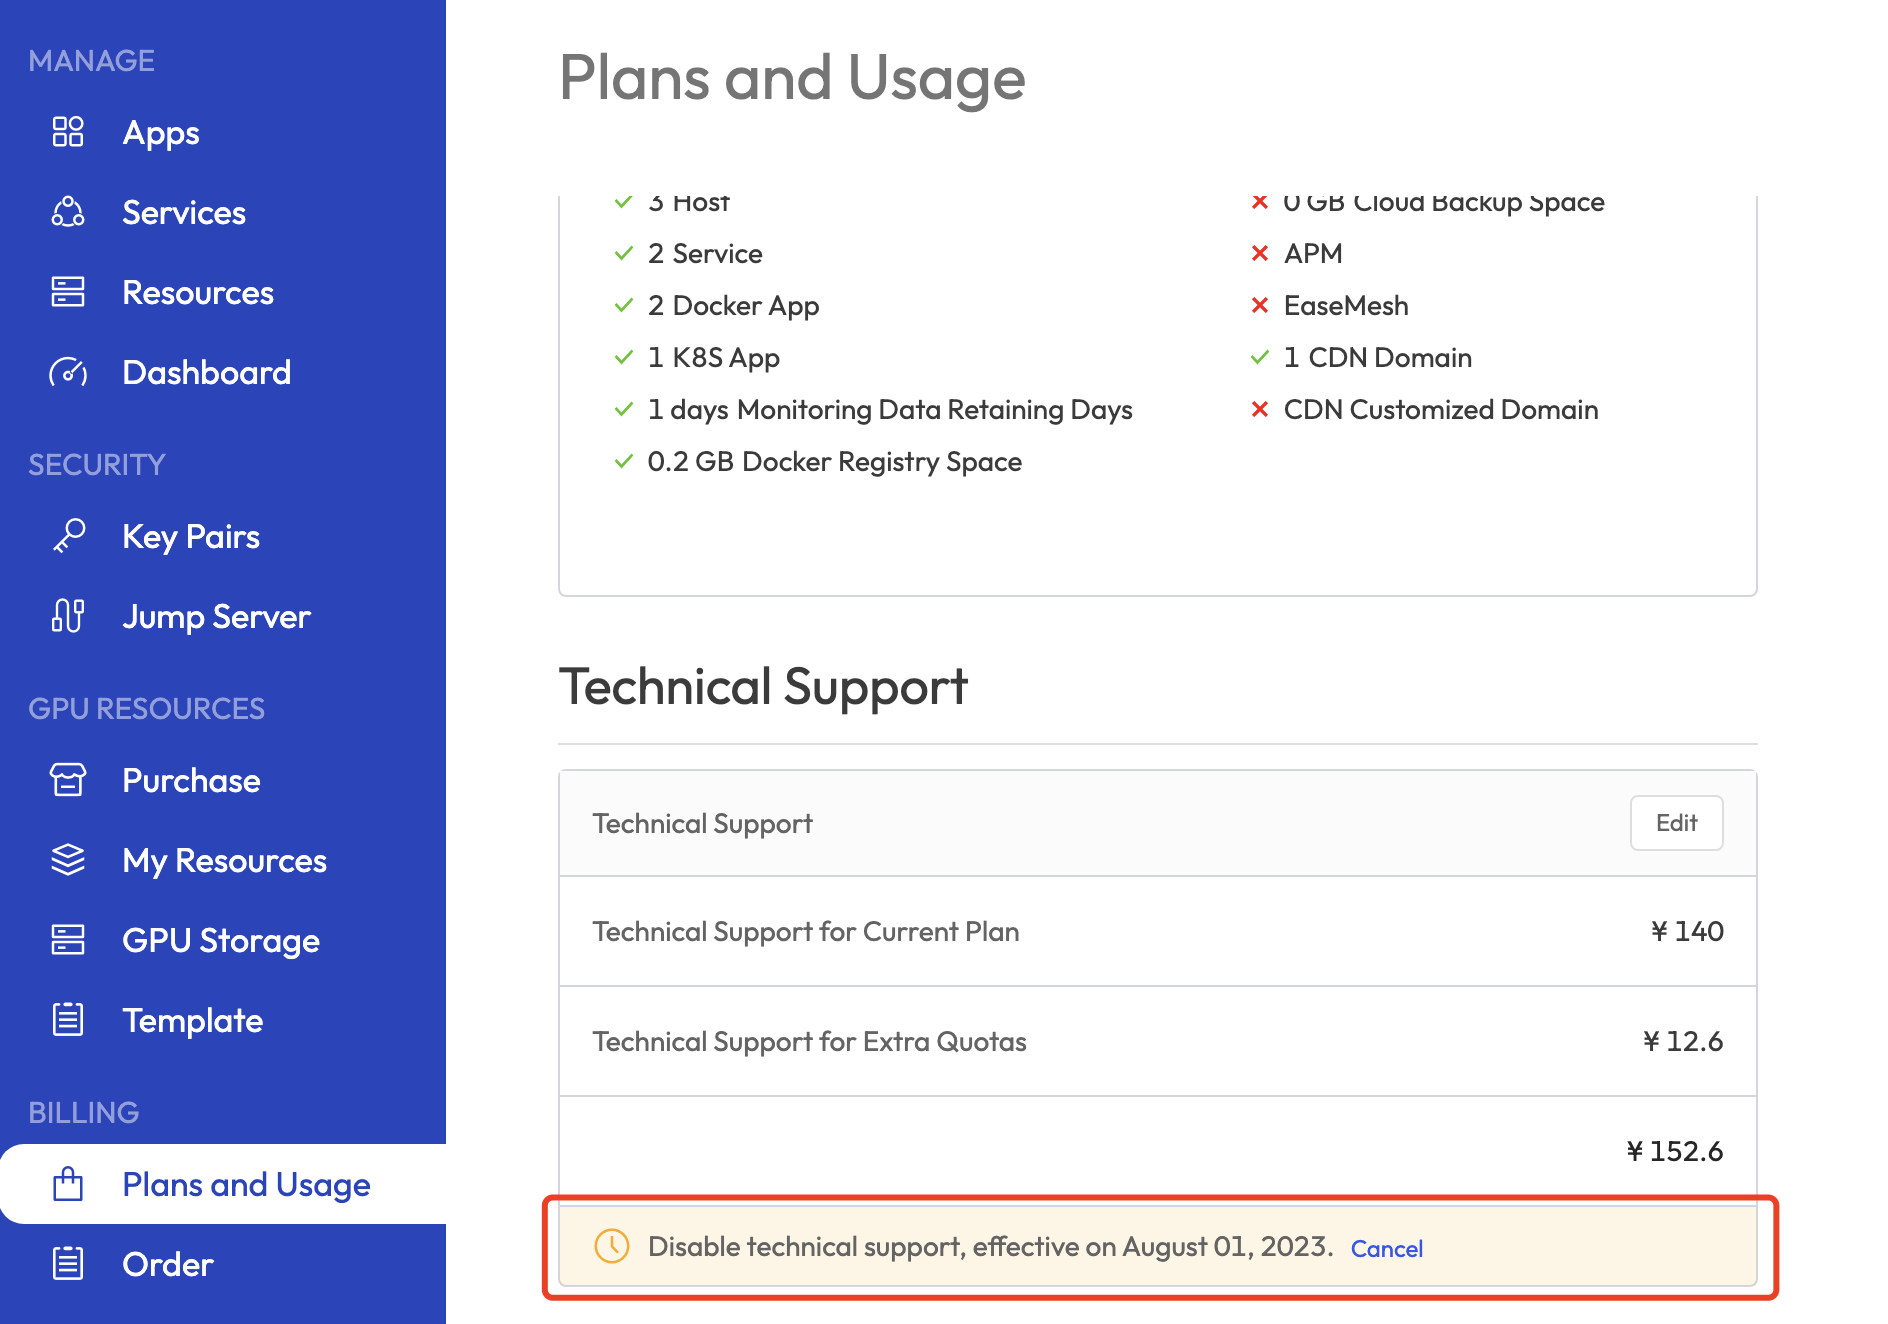Viewport: 1888px width, 1324px height.
Task: Click the Key Pairs key icon
Action: 68,536
